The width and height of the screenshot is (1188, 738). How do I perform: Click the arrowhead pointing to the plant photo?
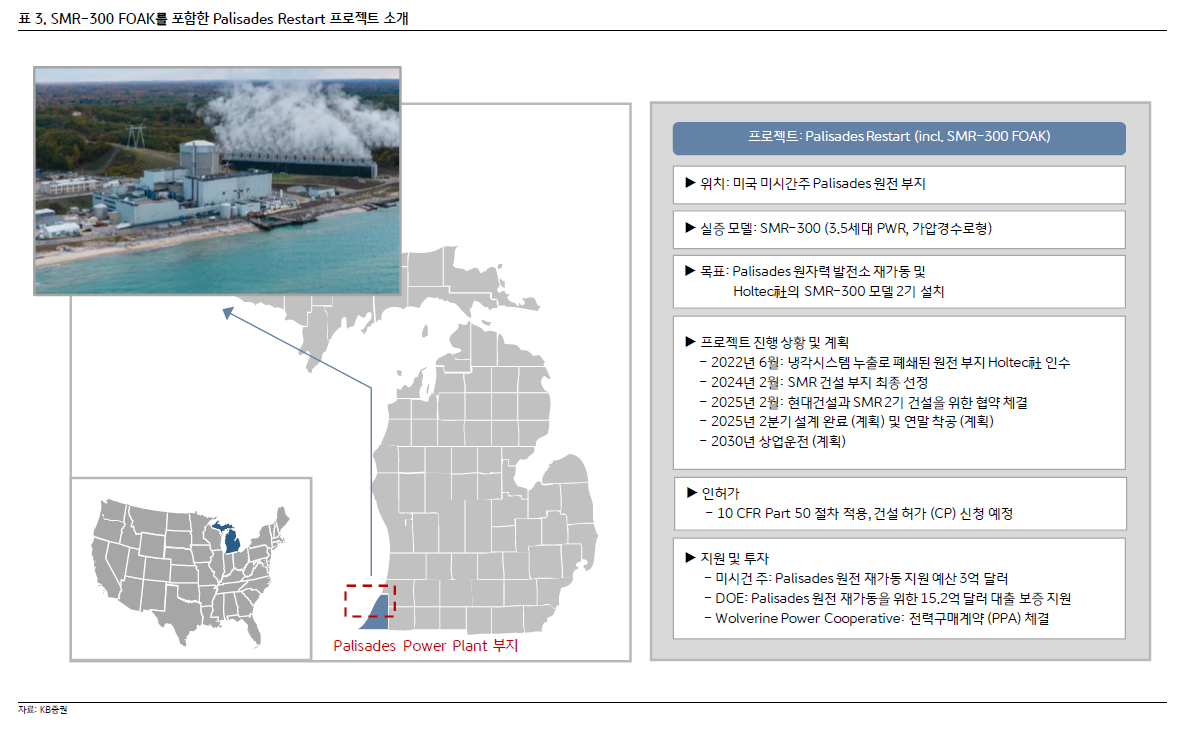pos(228,313)
